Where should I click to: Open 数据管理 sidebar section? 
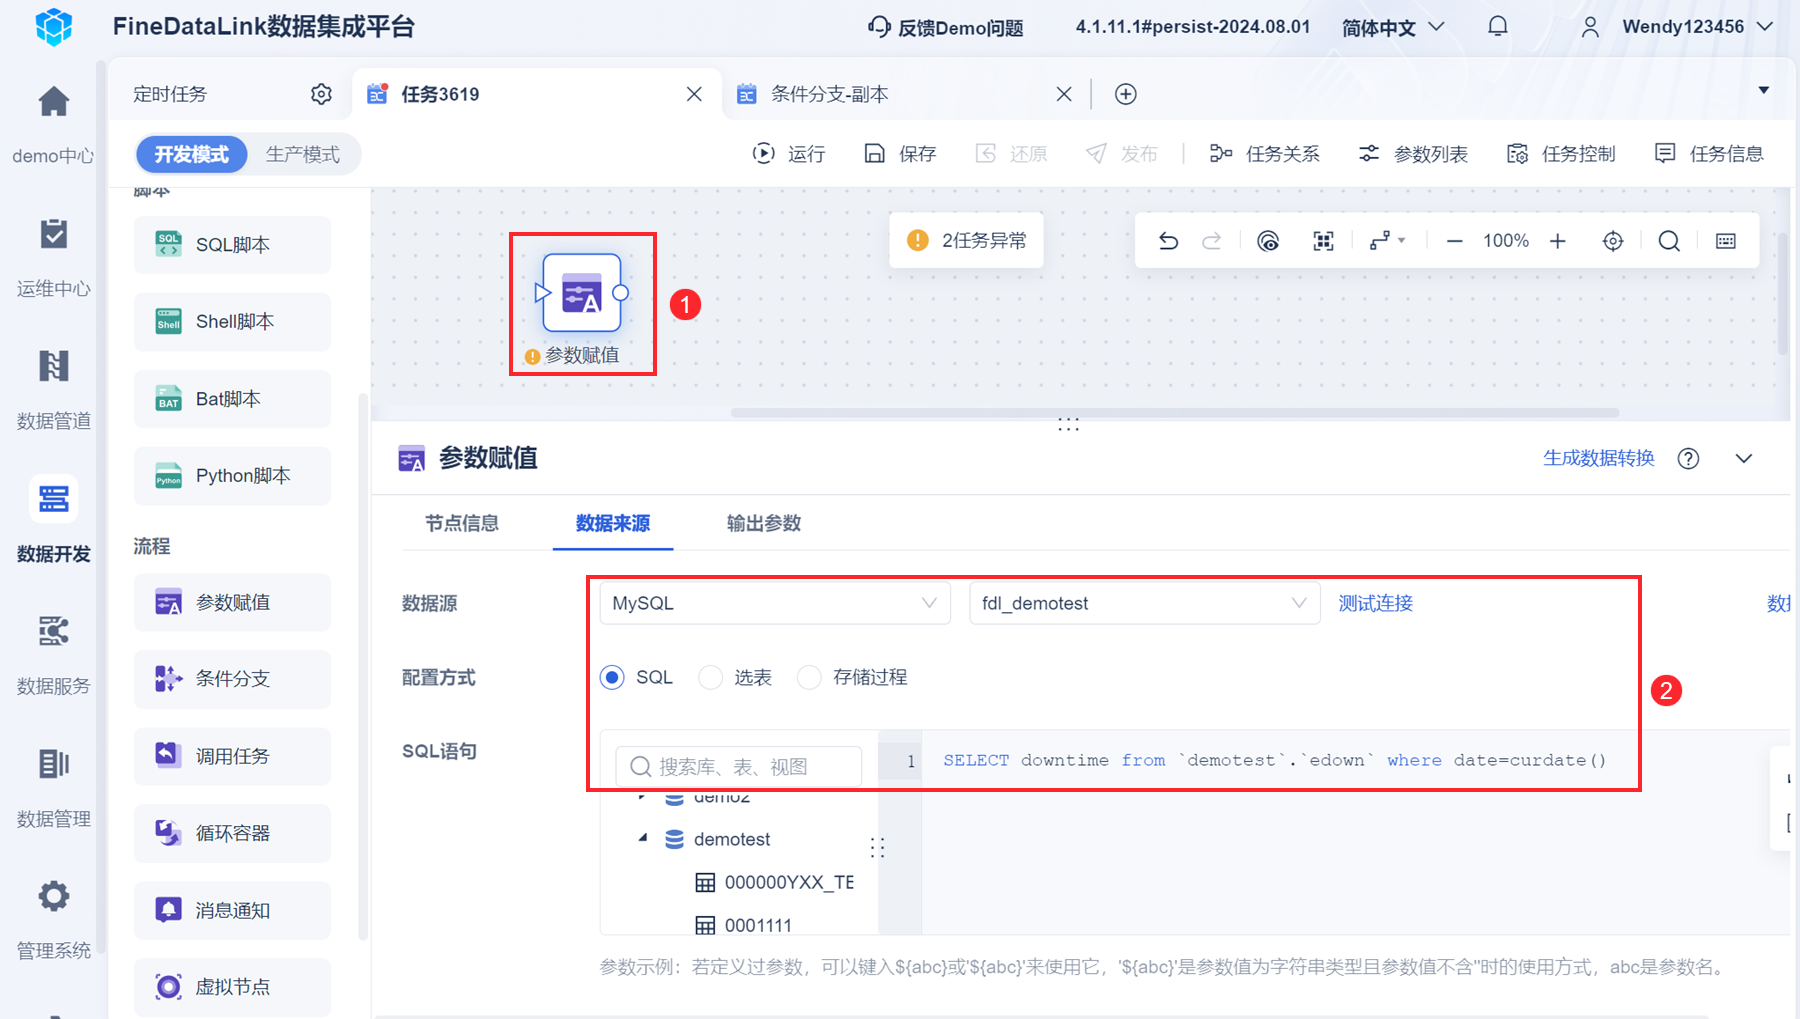54,786
